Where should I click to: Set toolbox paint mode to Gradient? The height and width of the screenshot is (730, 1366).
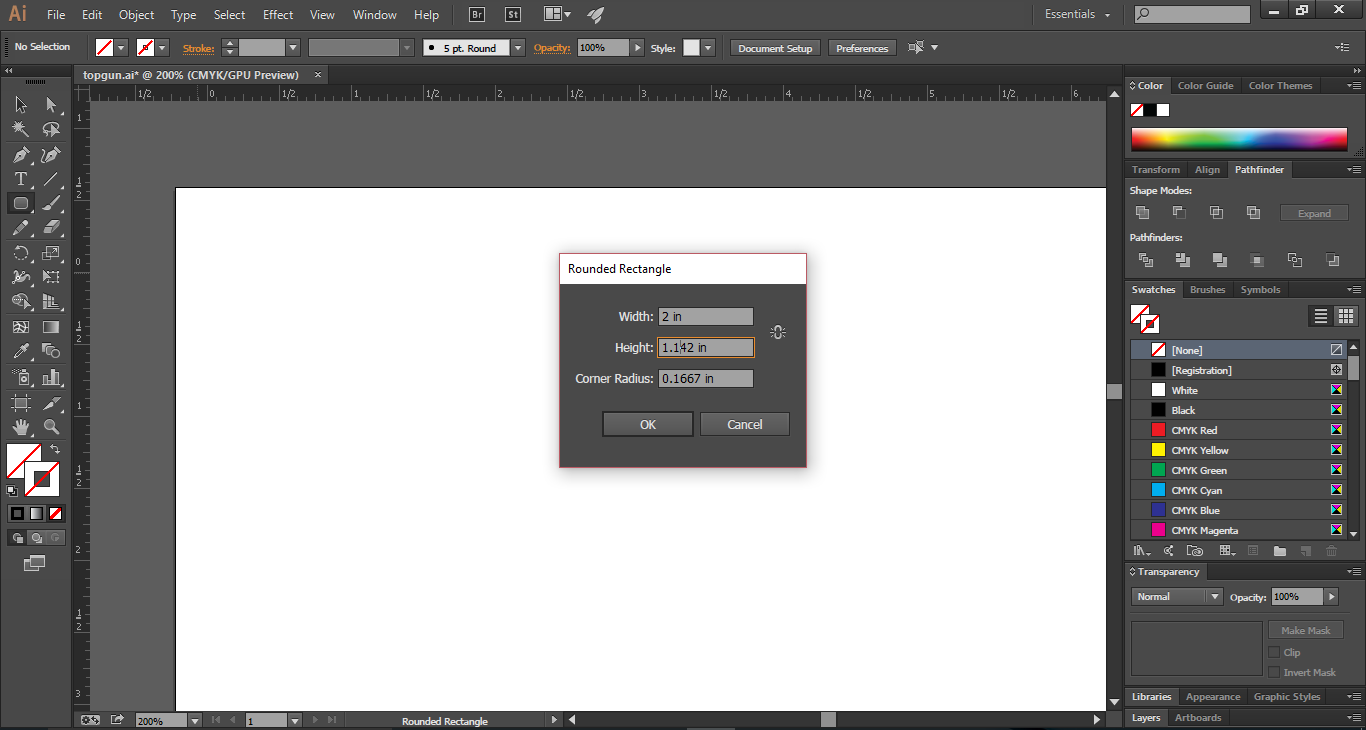tap(36, 513)
